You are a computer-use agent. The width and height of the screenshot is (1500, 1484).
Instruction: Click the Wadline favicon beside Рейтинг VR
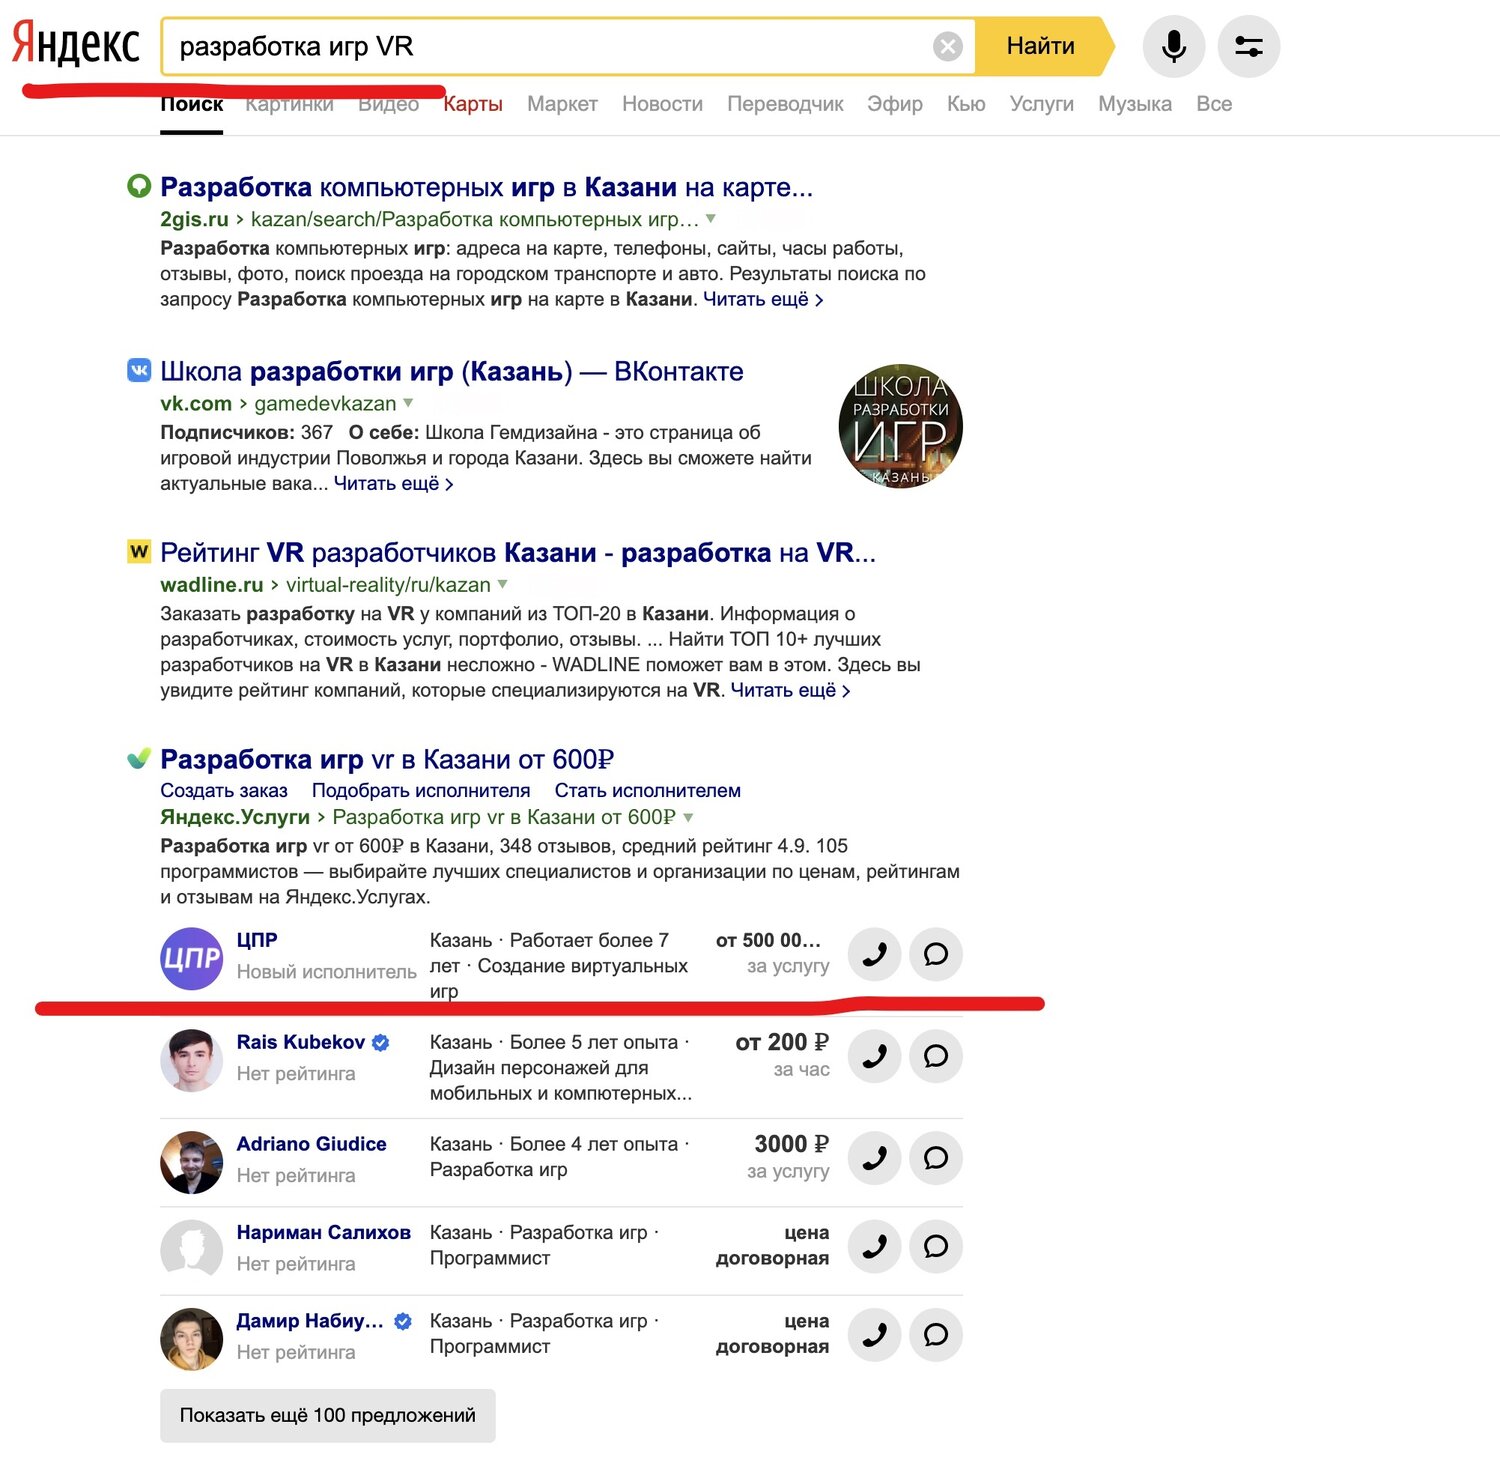139,551
